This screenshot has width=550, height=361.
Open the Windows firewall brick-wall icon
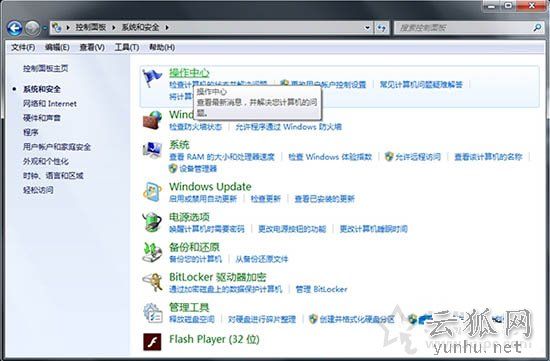pyautogui.click(x=152, y=120)
